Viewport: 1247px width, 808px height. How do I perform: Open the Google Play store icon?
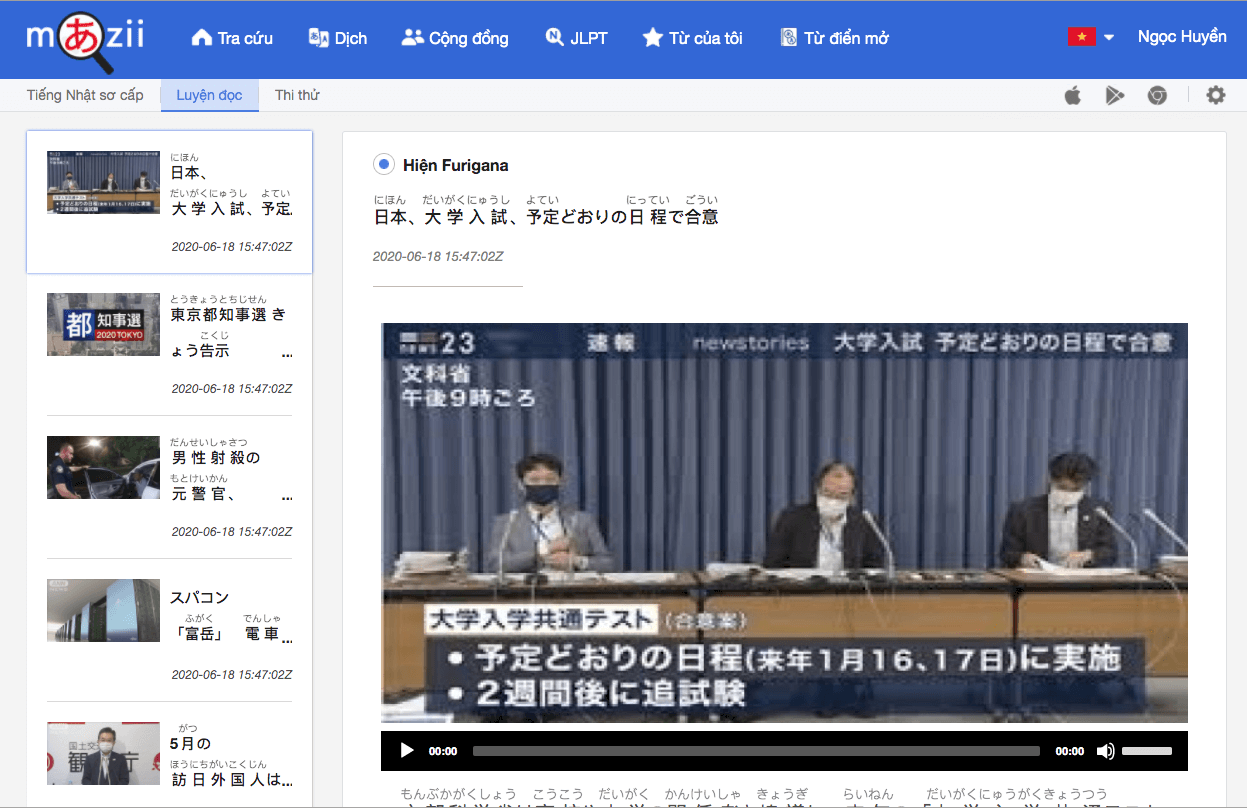[1114, 96]
